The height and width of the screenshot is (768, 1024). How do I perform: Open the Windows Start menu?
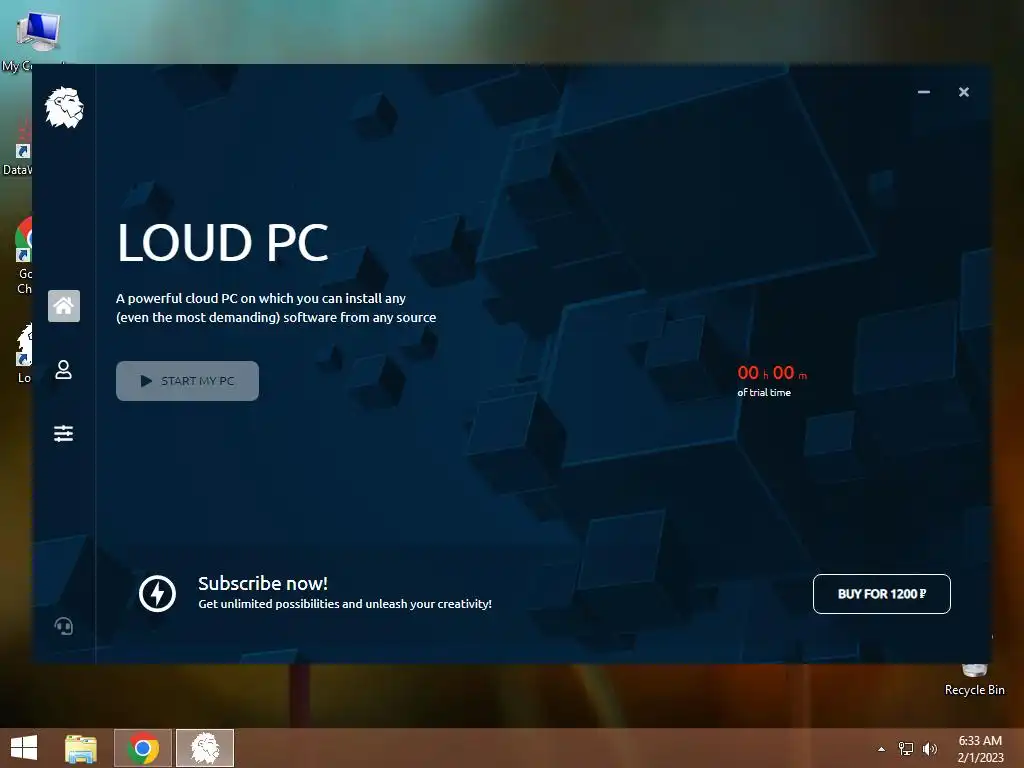24,748
